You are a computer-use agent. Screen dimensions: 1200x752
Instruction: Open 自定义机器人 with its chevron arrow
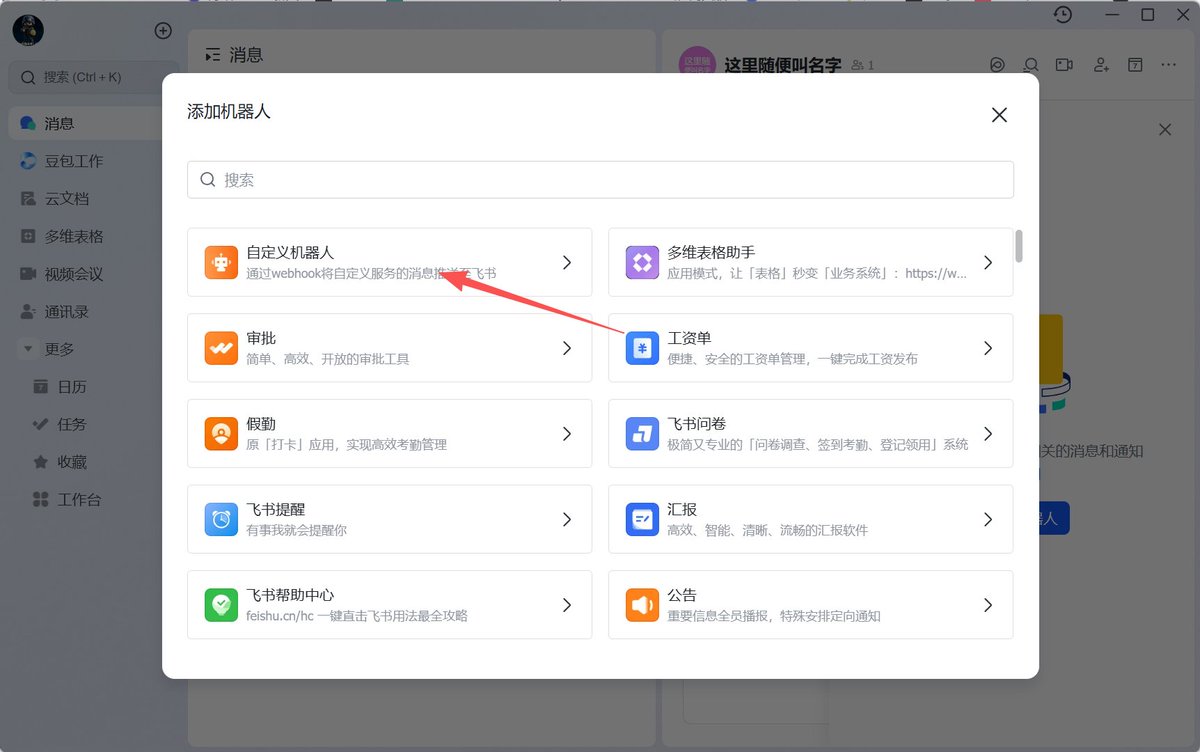(566, 262)
